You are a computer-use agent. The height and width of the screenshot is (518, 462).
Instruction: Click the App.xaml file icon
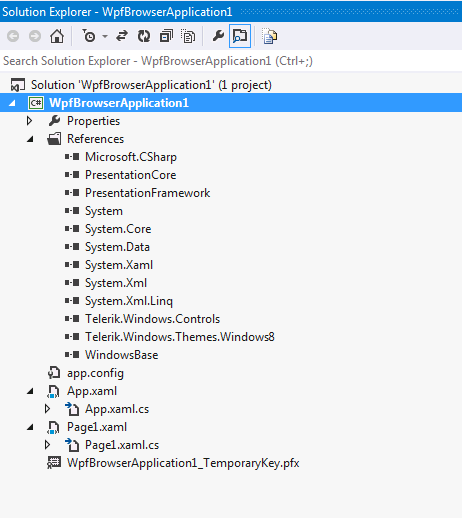(x=53, y=391)
